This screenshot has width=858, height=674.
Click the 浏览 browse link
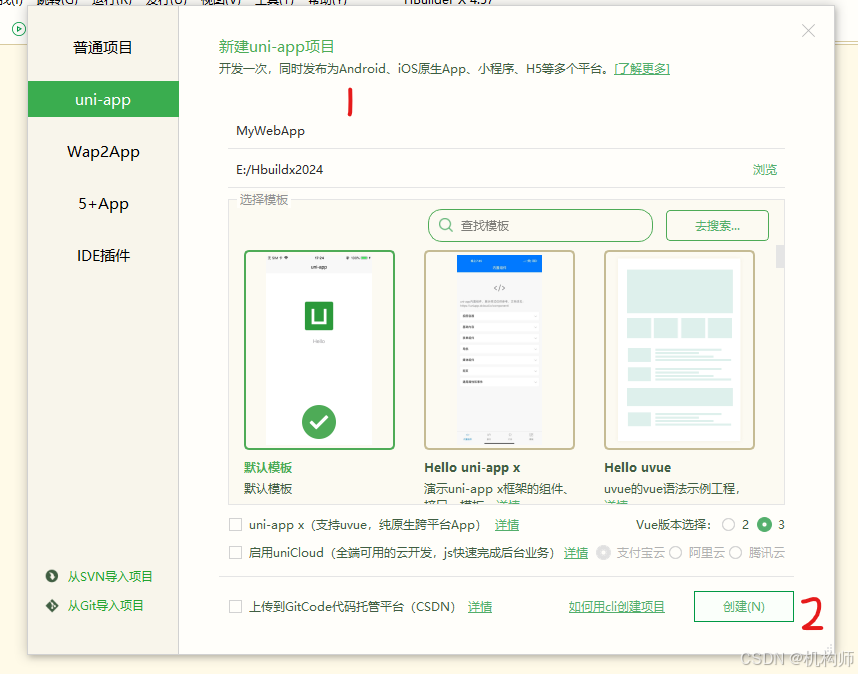764,170
